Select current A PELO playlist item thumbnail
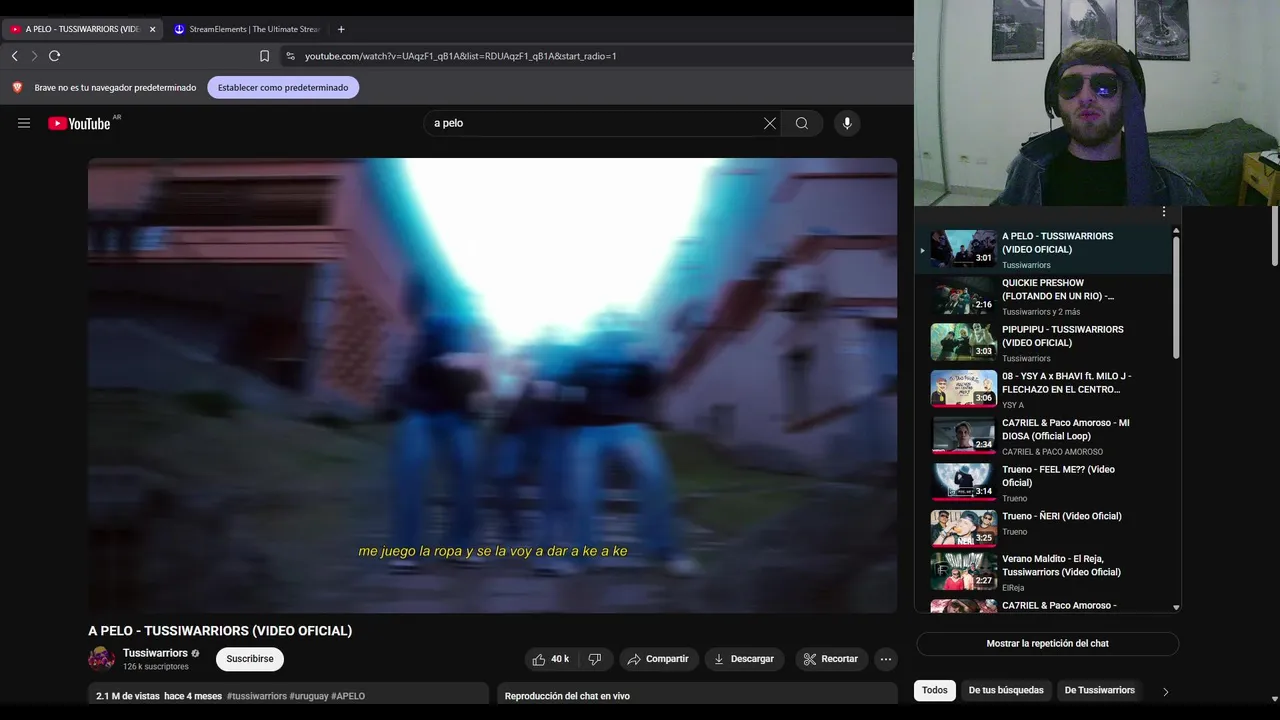This screenshot has height=720, width=1280. pyautogui.click(x=964, y=249)
